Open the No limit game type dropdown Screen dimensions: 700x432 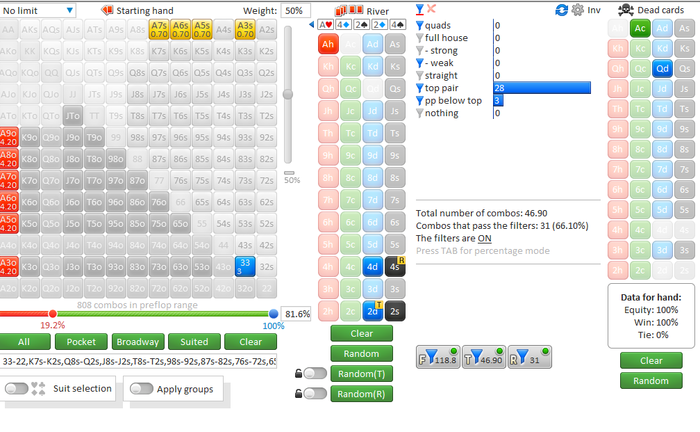[x=38, y=10]
